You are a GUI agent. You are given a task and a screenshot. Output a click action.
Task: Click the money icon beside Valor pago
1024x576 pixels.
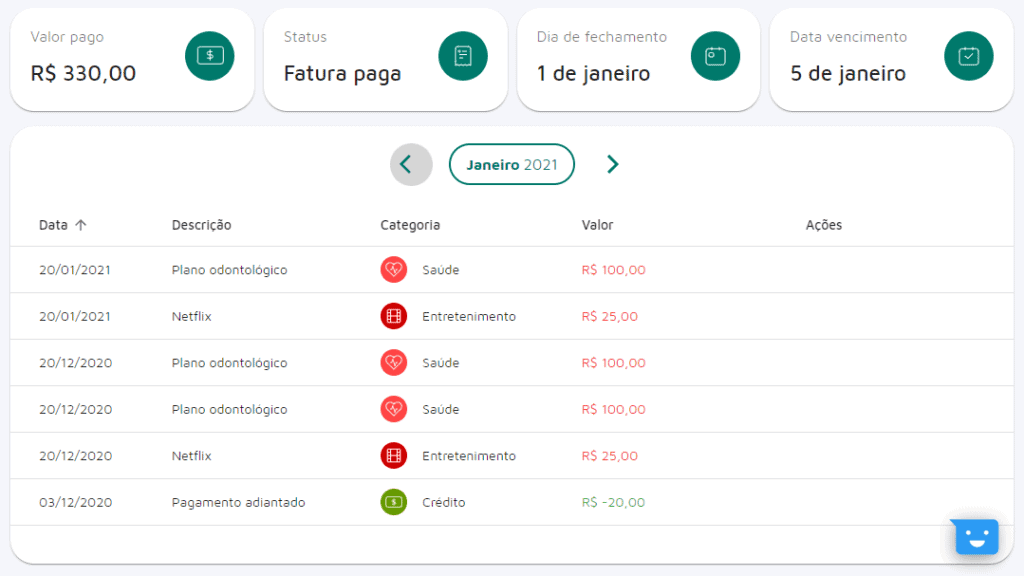tap(210, 56)
